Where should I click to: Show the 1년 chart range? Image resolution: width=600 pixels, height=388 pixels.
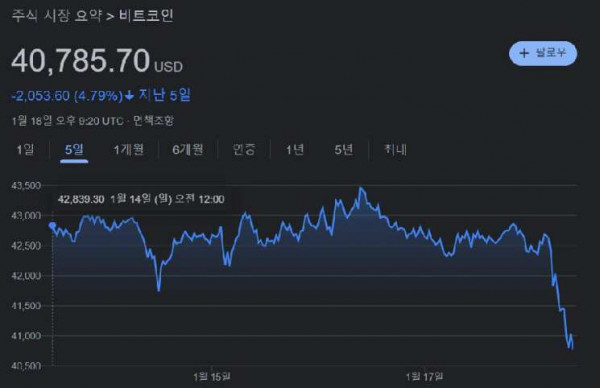[x=295, y=150]
